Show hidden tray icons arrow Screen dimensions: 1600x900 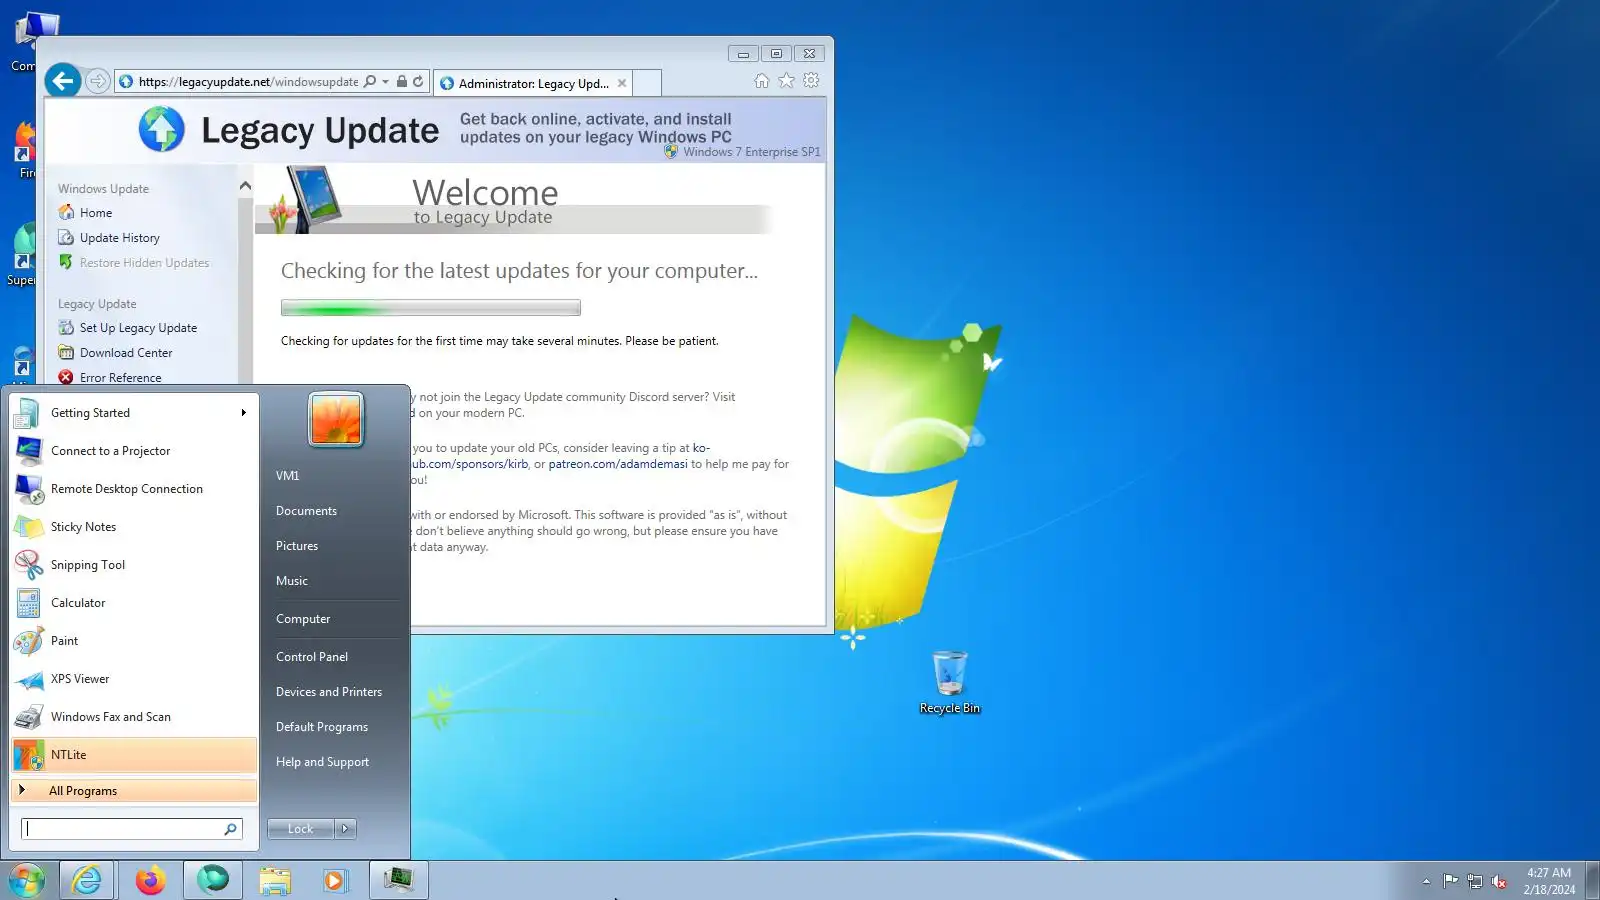pyautogui.click(x=1426, y=881)
